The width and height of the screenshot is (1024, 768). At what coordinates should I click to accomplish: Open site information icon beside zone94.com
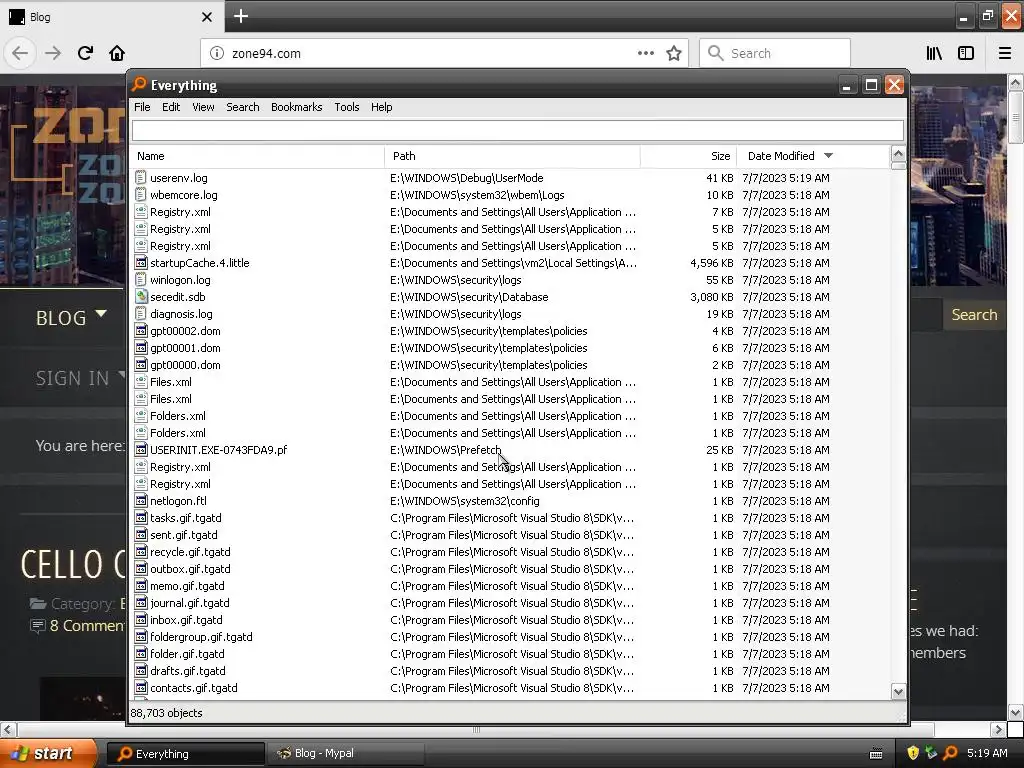point(217,53)
